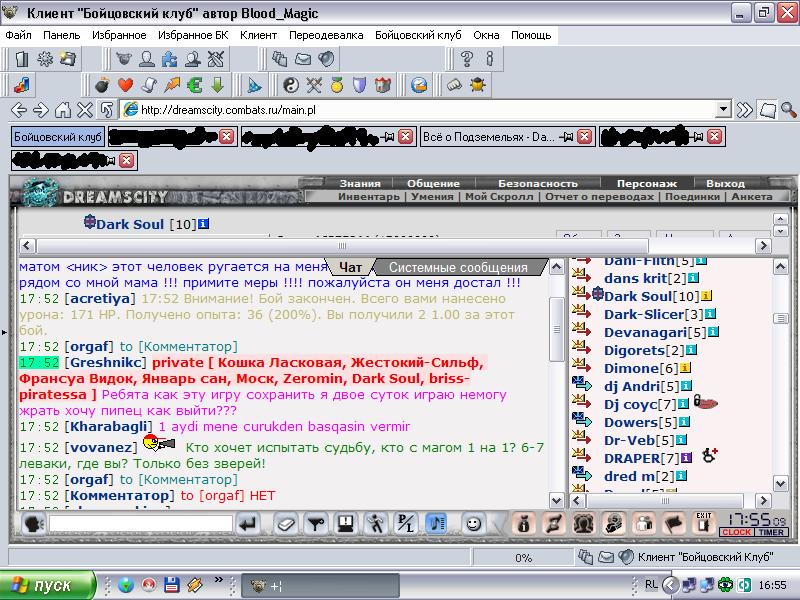Click the red heart toolbar icon
800x600 pixels.
(x=126, y=85)
